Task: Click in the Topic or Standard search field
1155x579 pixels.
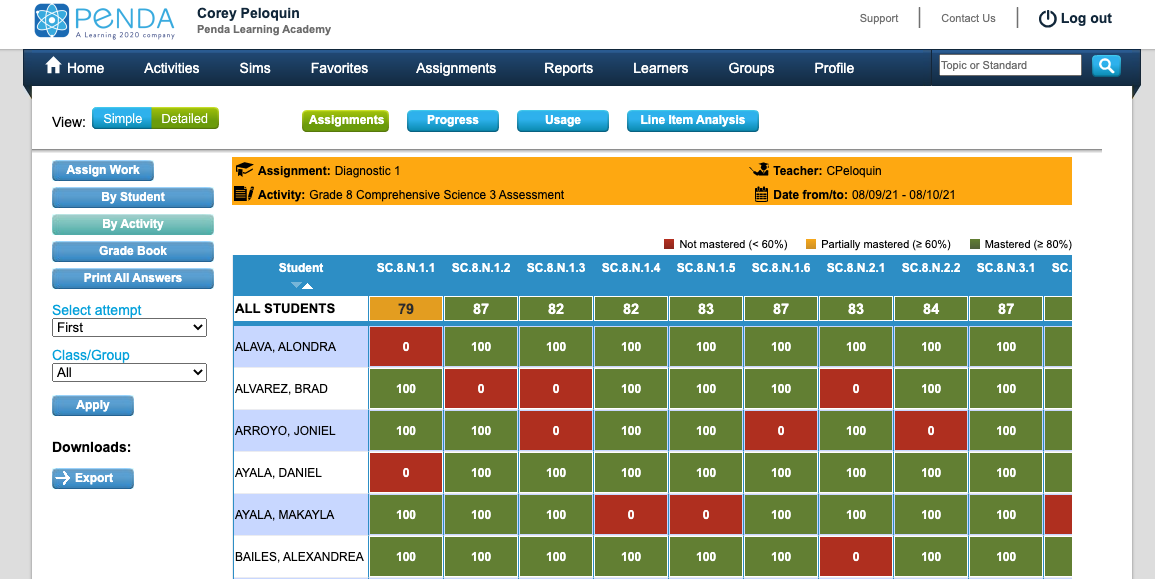Action: pyautogui.click(x=1010, y=66)
